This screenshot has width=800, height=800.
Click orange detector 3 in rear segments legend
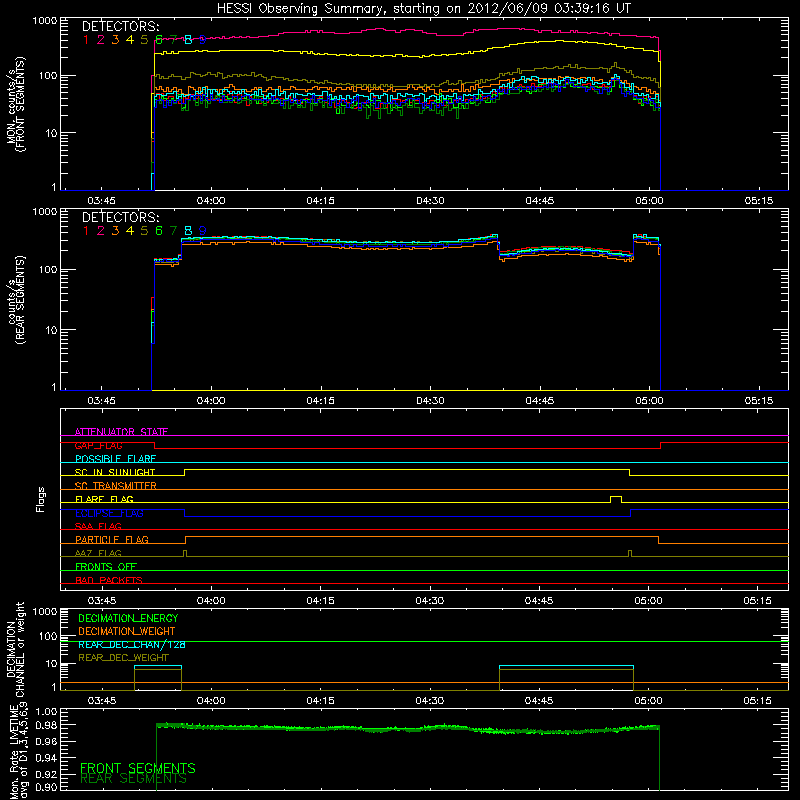(115, 231)
